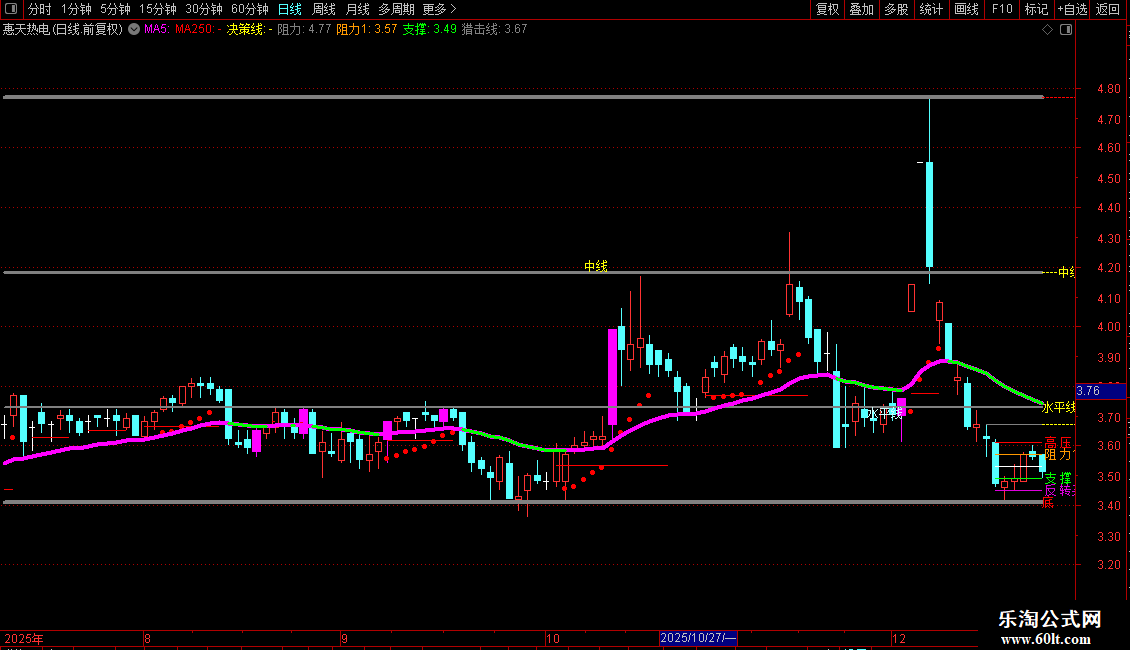This screenshot has width=1130, height=650.
Task: Click the 支撑: 3.49 value
Action: coord(430,30)
